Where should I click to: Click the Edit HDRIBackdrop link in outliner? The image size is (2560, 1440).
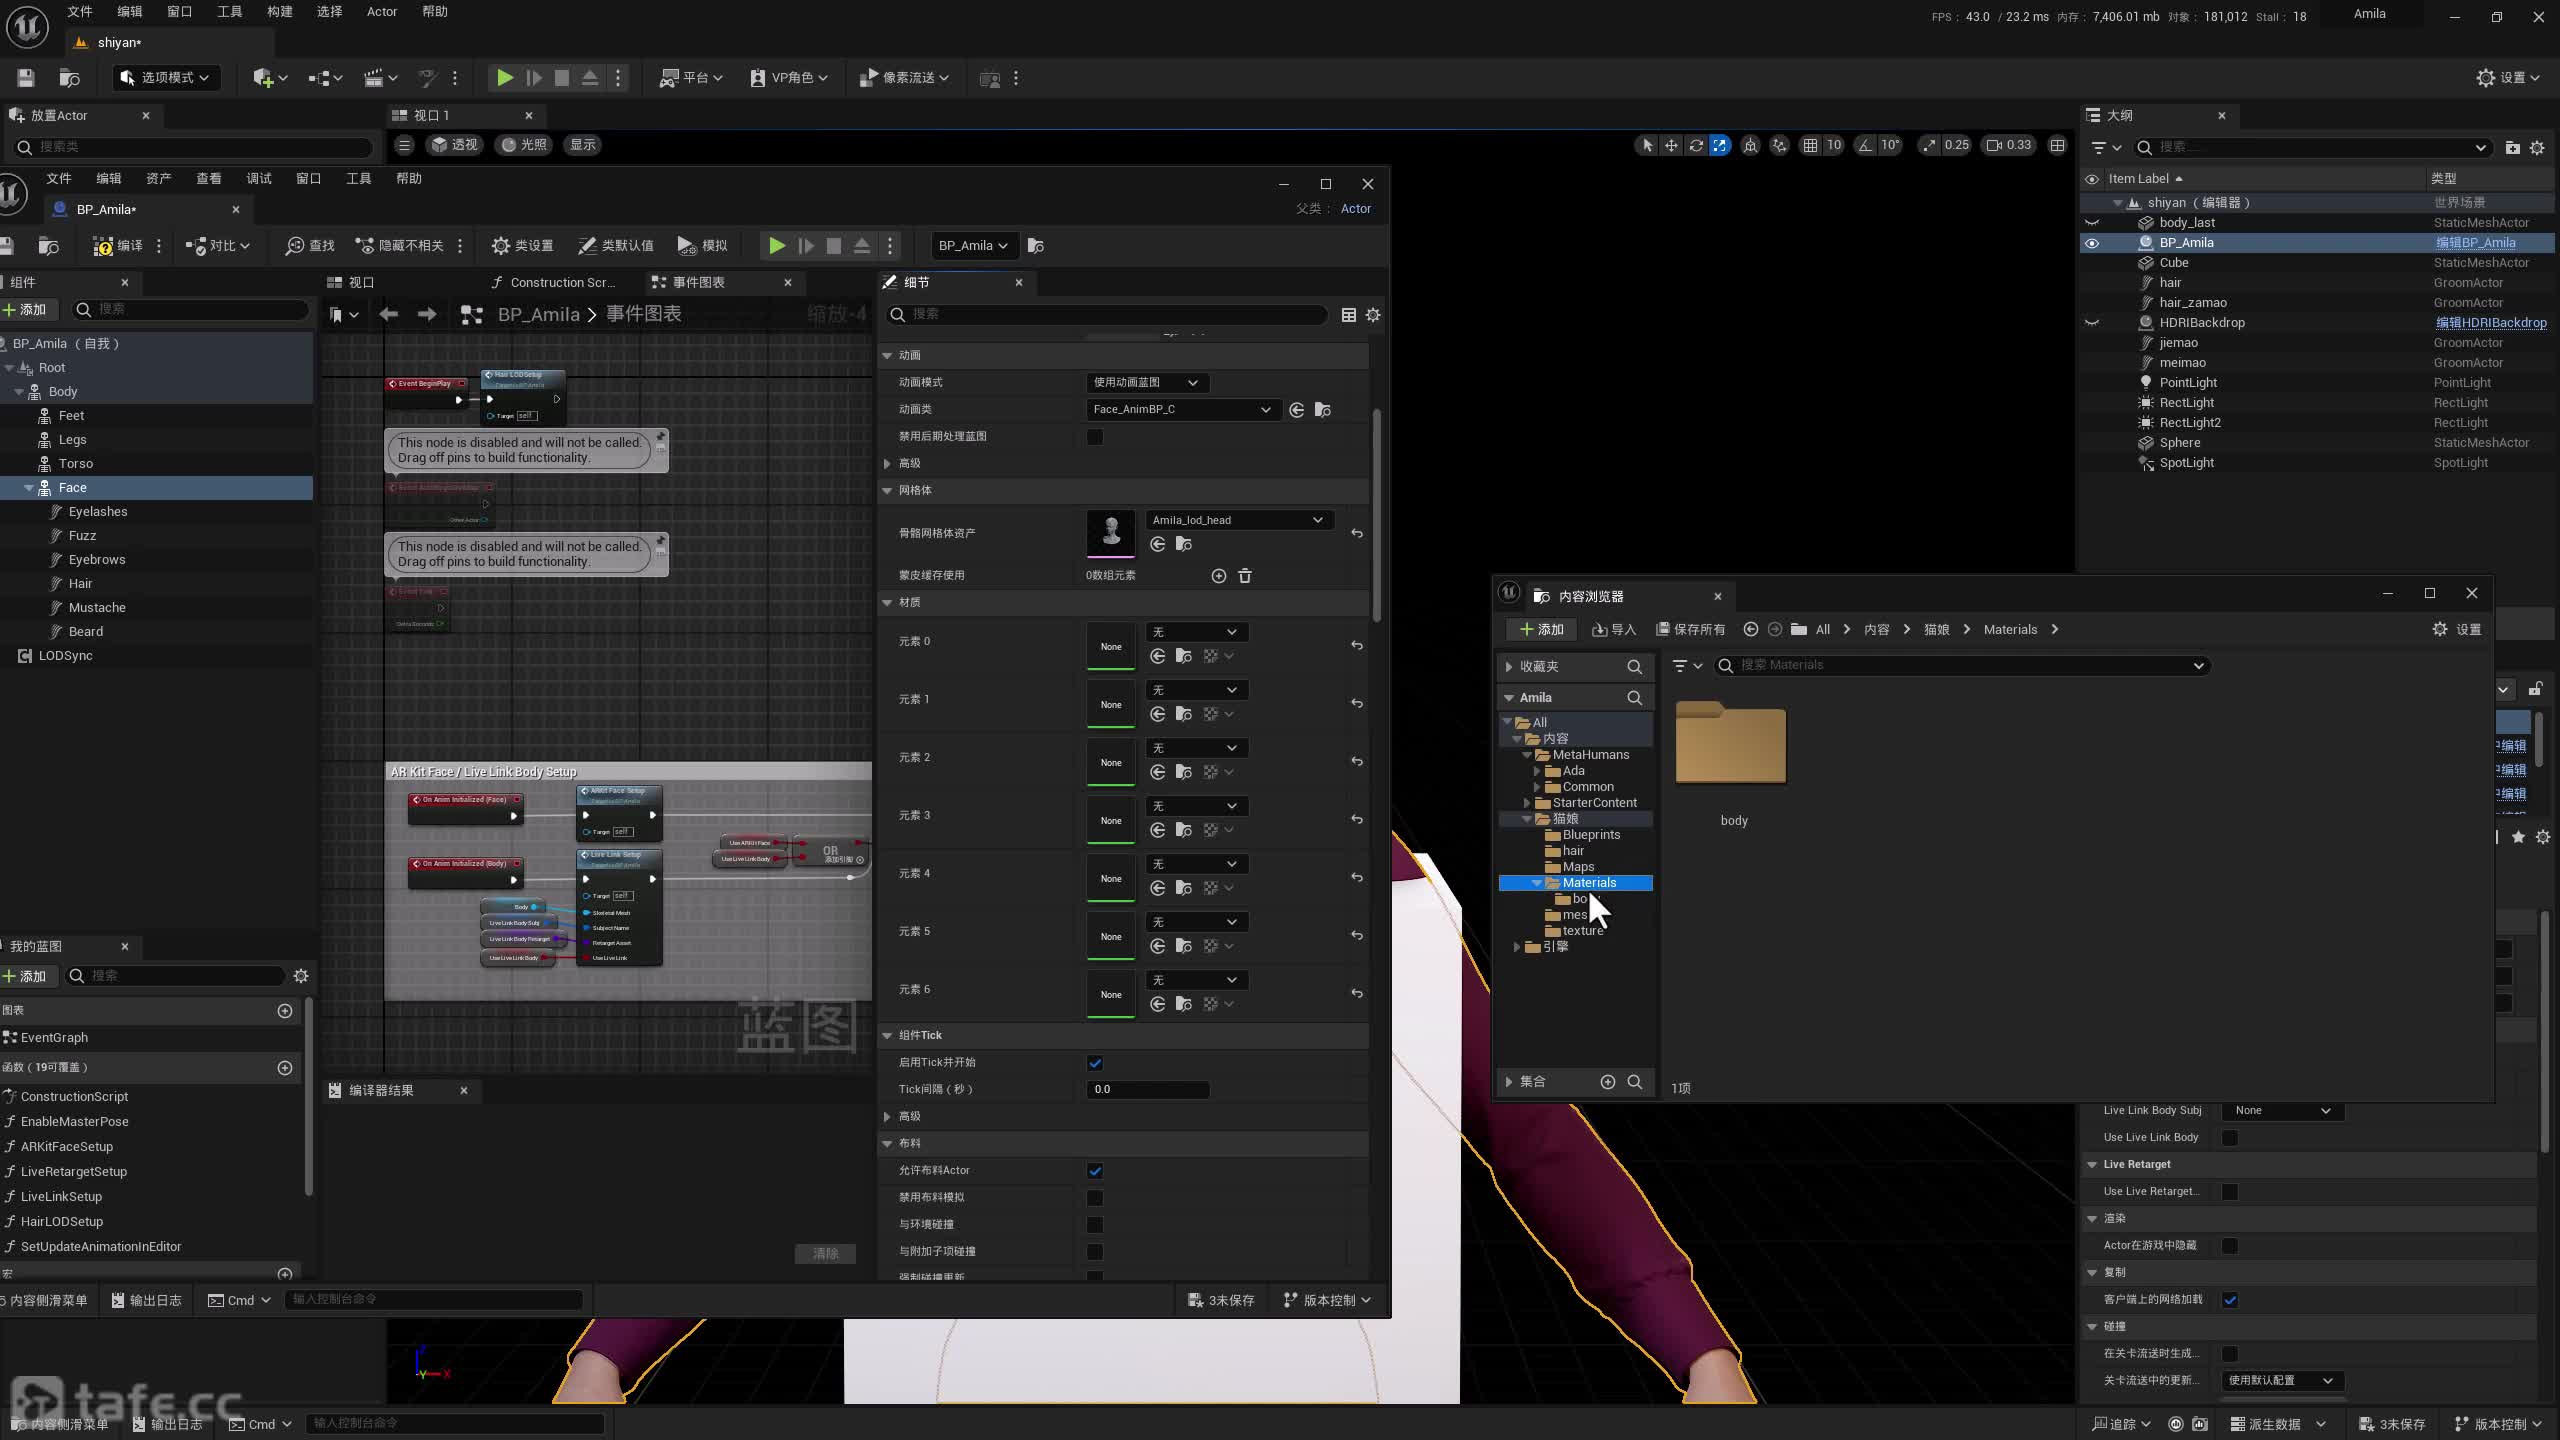click(2491, 323)
